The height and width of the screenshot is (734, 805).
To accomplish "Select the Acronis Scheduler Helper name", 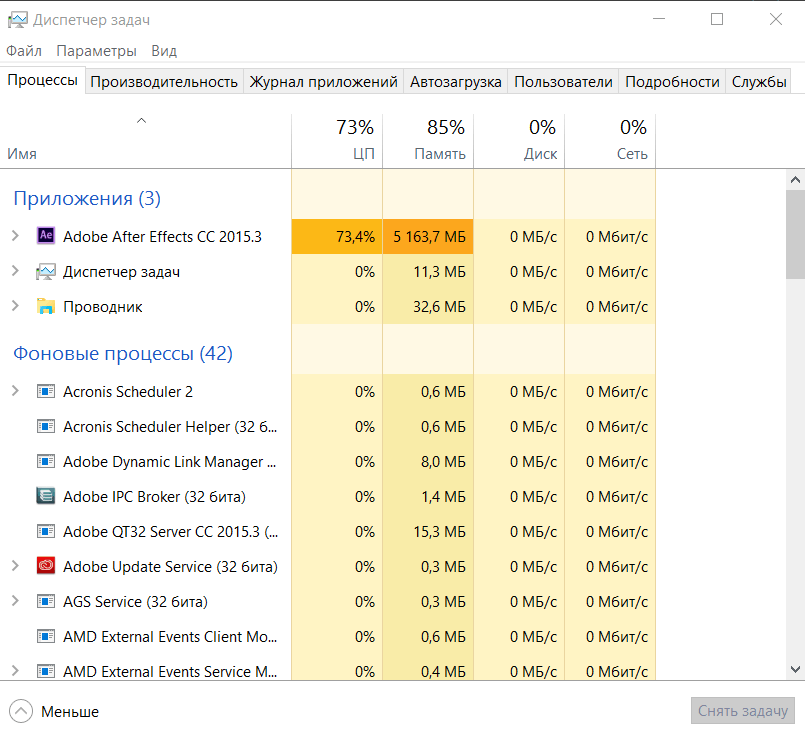I will (x=170, y=427).
